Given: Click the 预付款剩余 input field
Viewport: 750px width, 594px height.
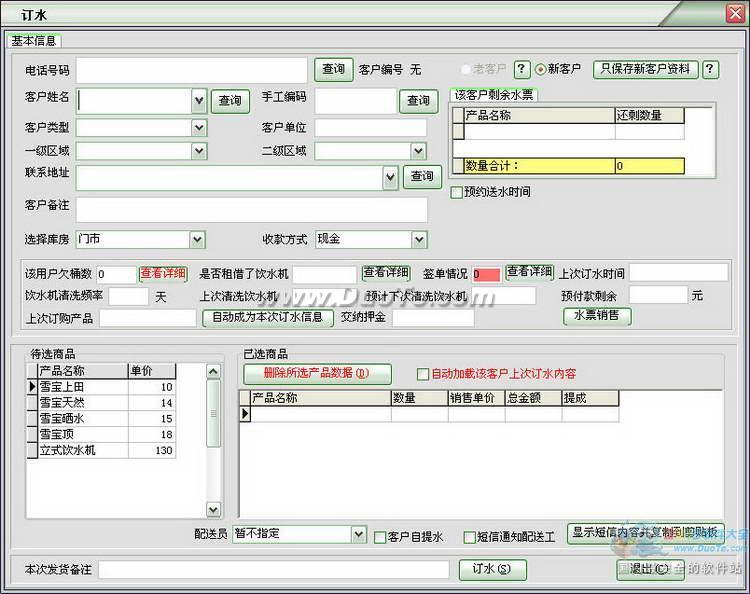Looking at the screenshot, I should click(658, 295).
